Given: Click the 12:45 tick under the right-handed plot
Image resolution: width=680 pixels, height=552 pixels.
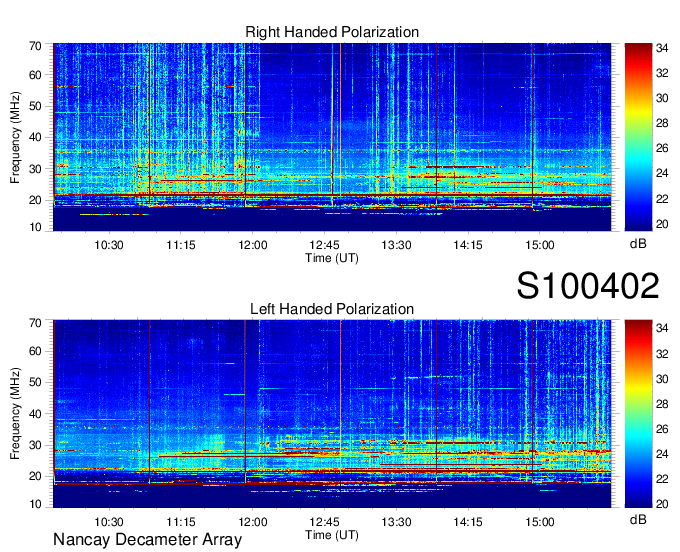Looking at the screenshot, I should coord(324,245).
